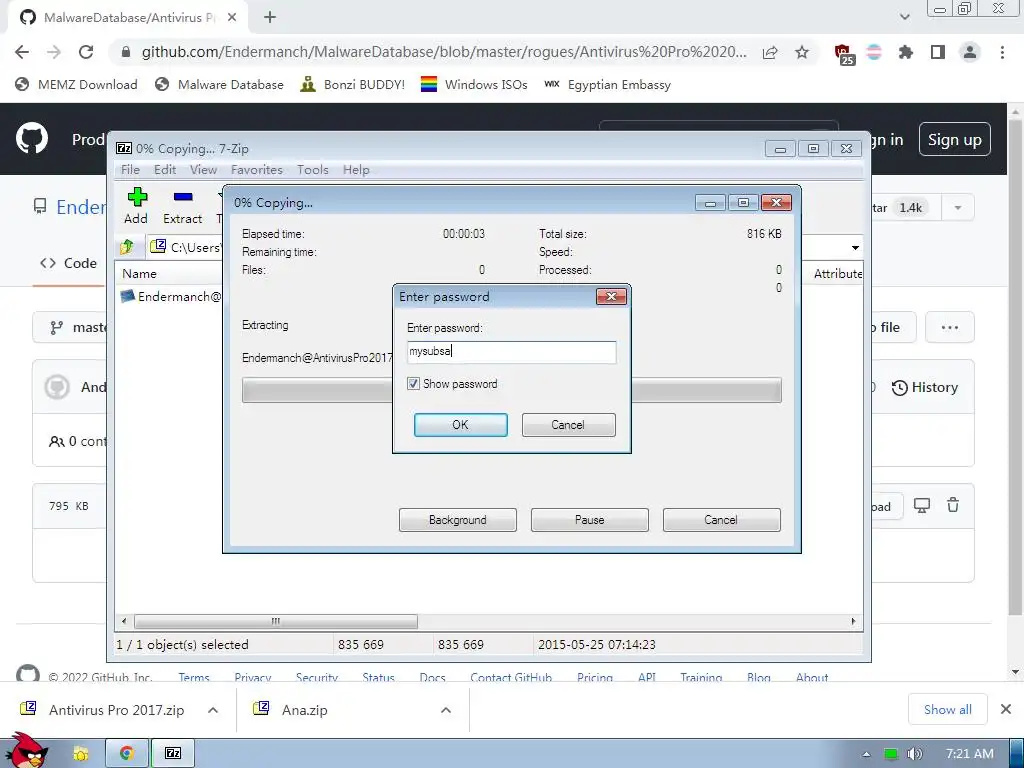Click the 7-Zip horizontal scrollbar thumb
This screenshot has height=768, width=1024.
click(x=276, y=621)
